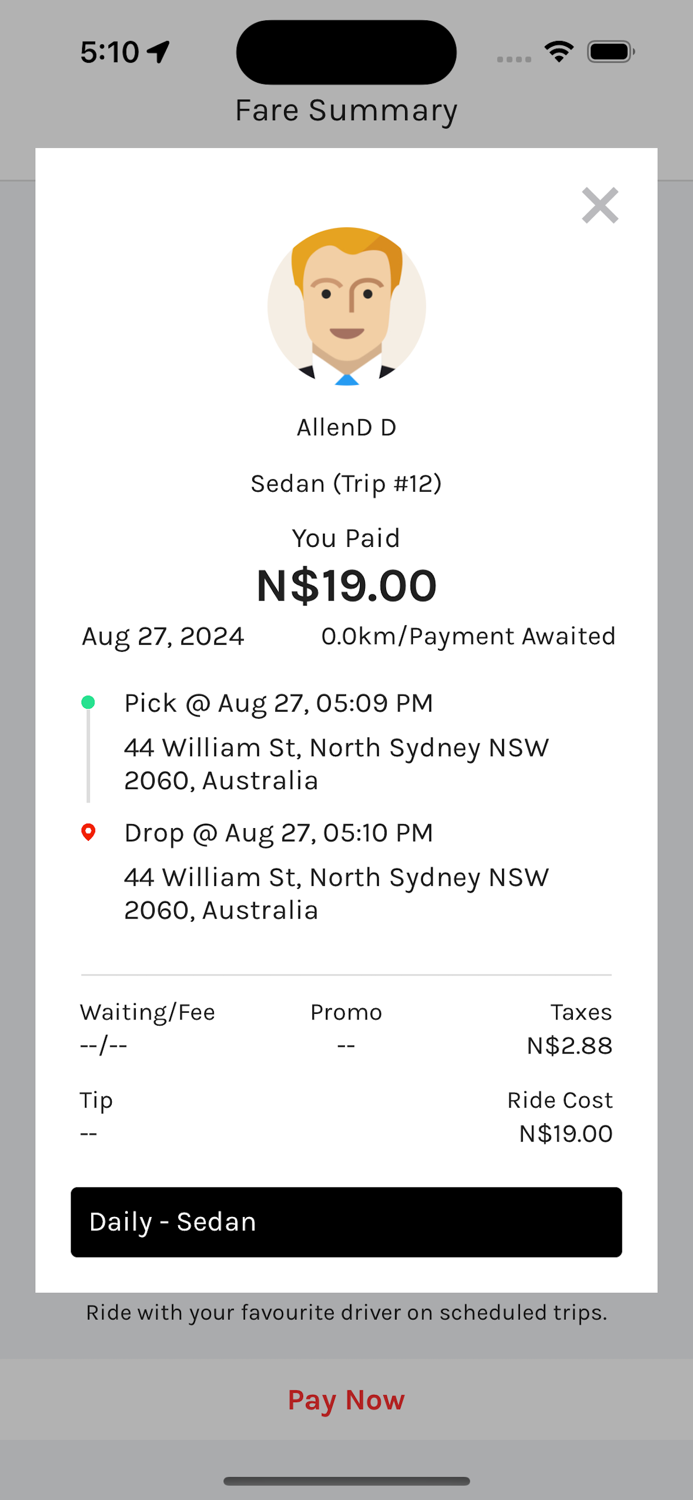Click the driver's profile picture
The height and width of the screenshot is (1500, 693).
click(x=346, y=306)
